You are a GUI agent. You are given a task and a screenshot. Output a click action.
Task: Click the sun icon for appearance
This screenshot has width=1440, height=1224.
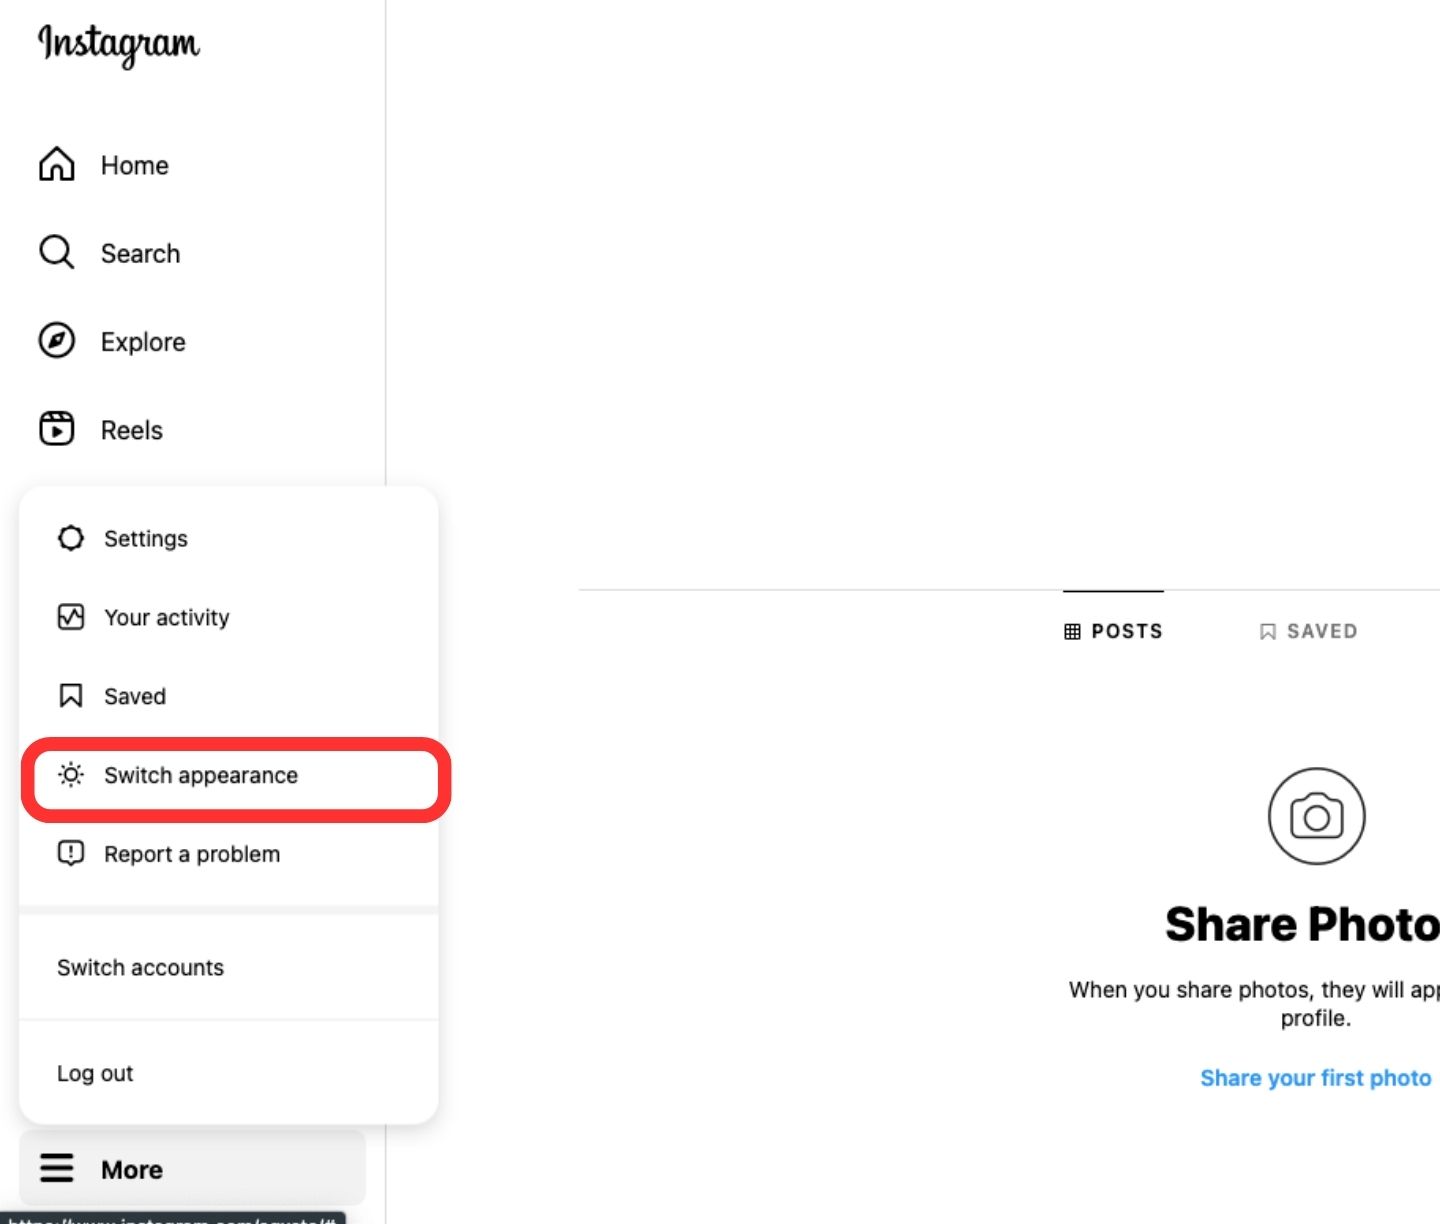tap(71, 775)
